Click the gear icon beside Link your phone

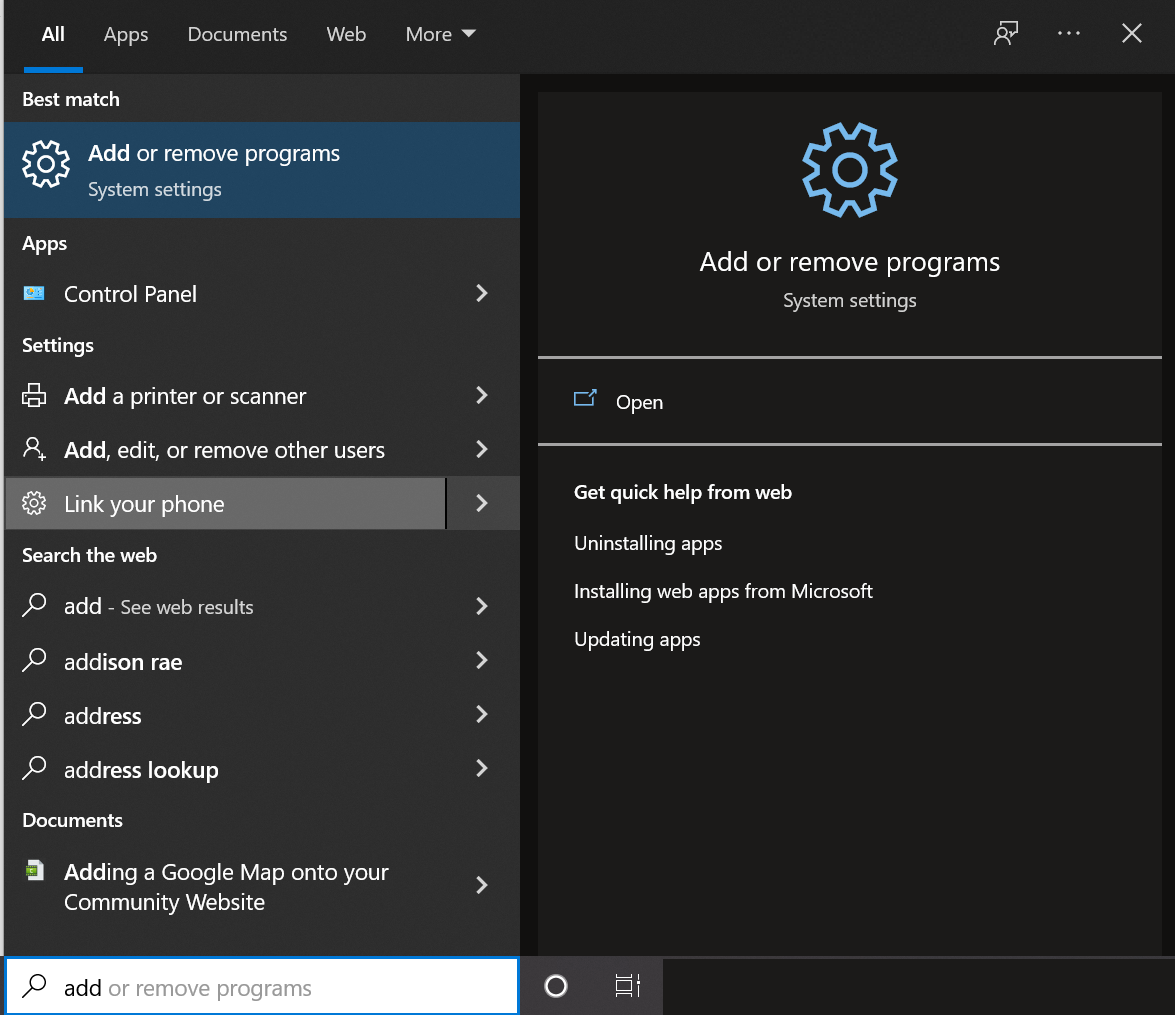coord(34,503)
